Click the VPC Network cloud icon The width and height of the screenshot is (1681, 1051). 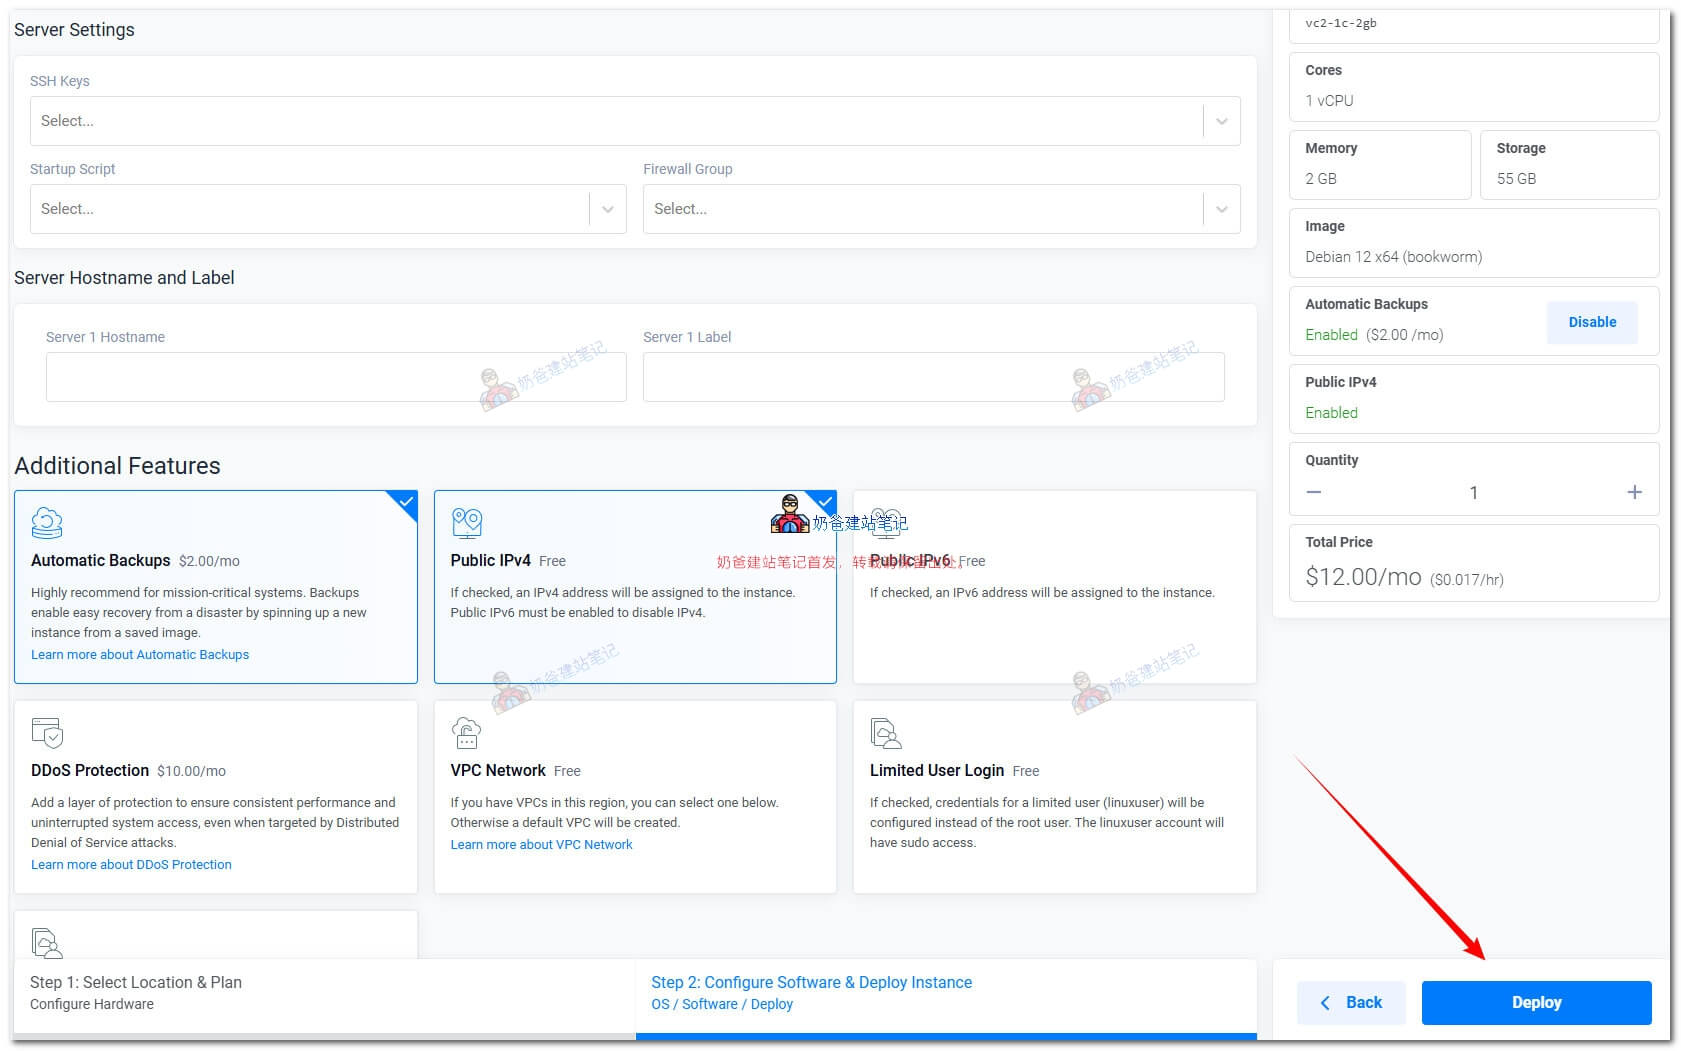(466, 733)
